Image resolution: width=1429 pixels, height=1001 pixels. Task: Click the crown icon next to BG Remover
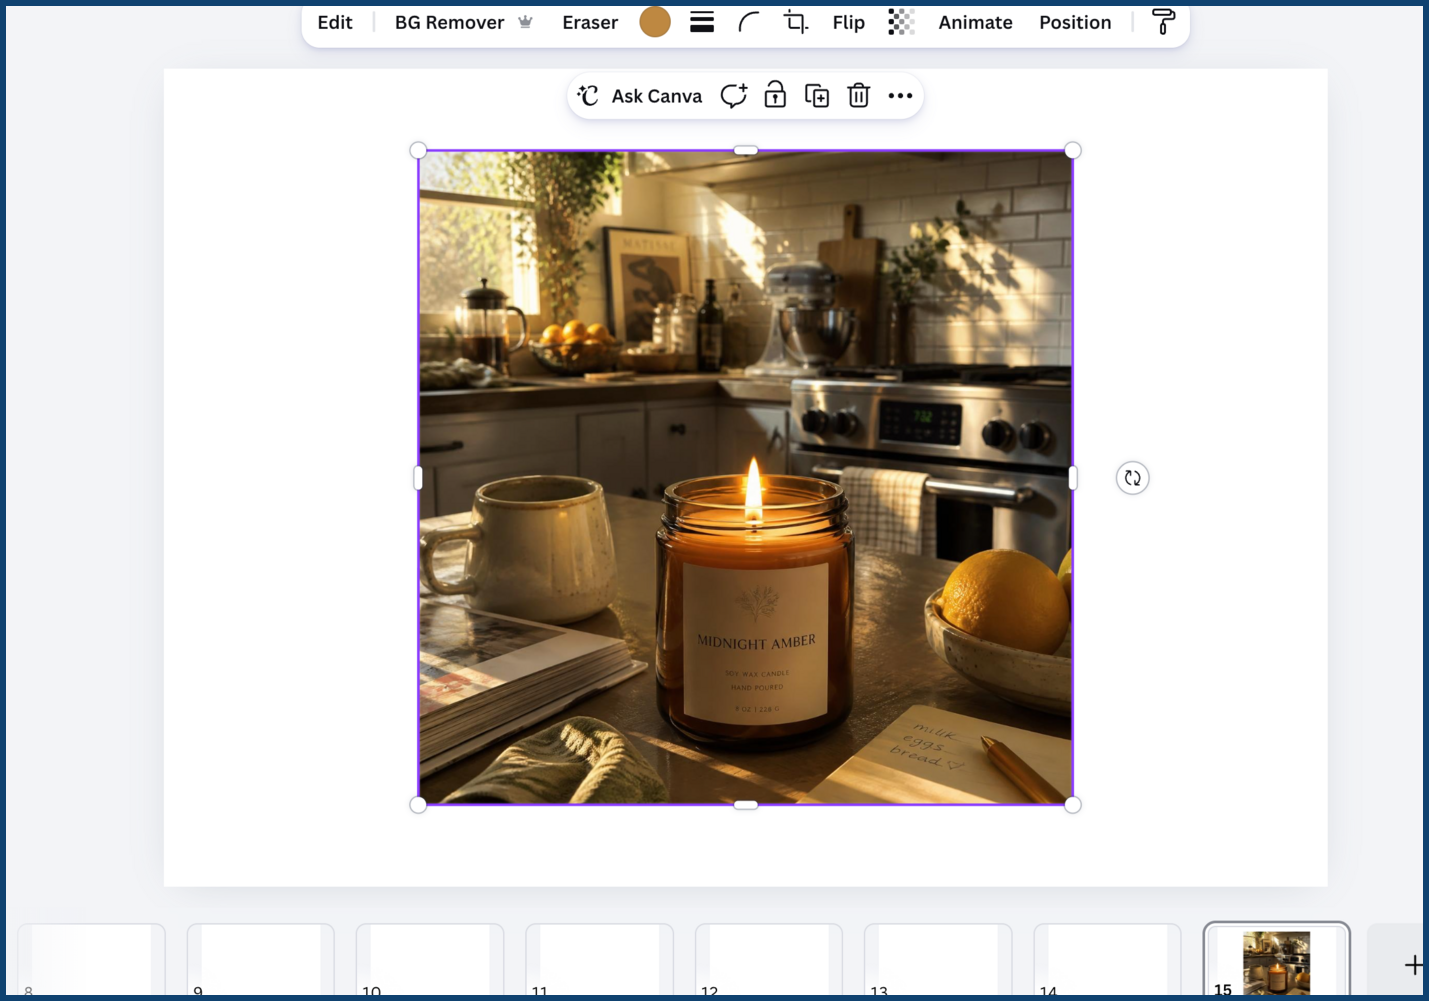point(525,22)
